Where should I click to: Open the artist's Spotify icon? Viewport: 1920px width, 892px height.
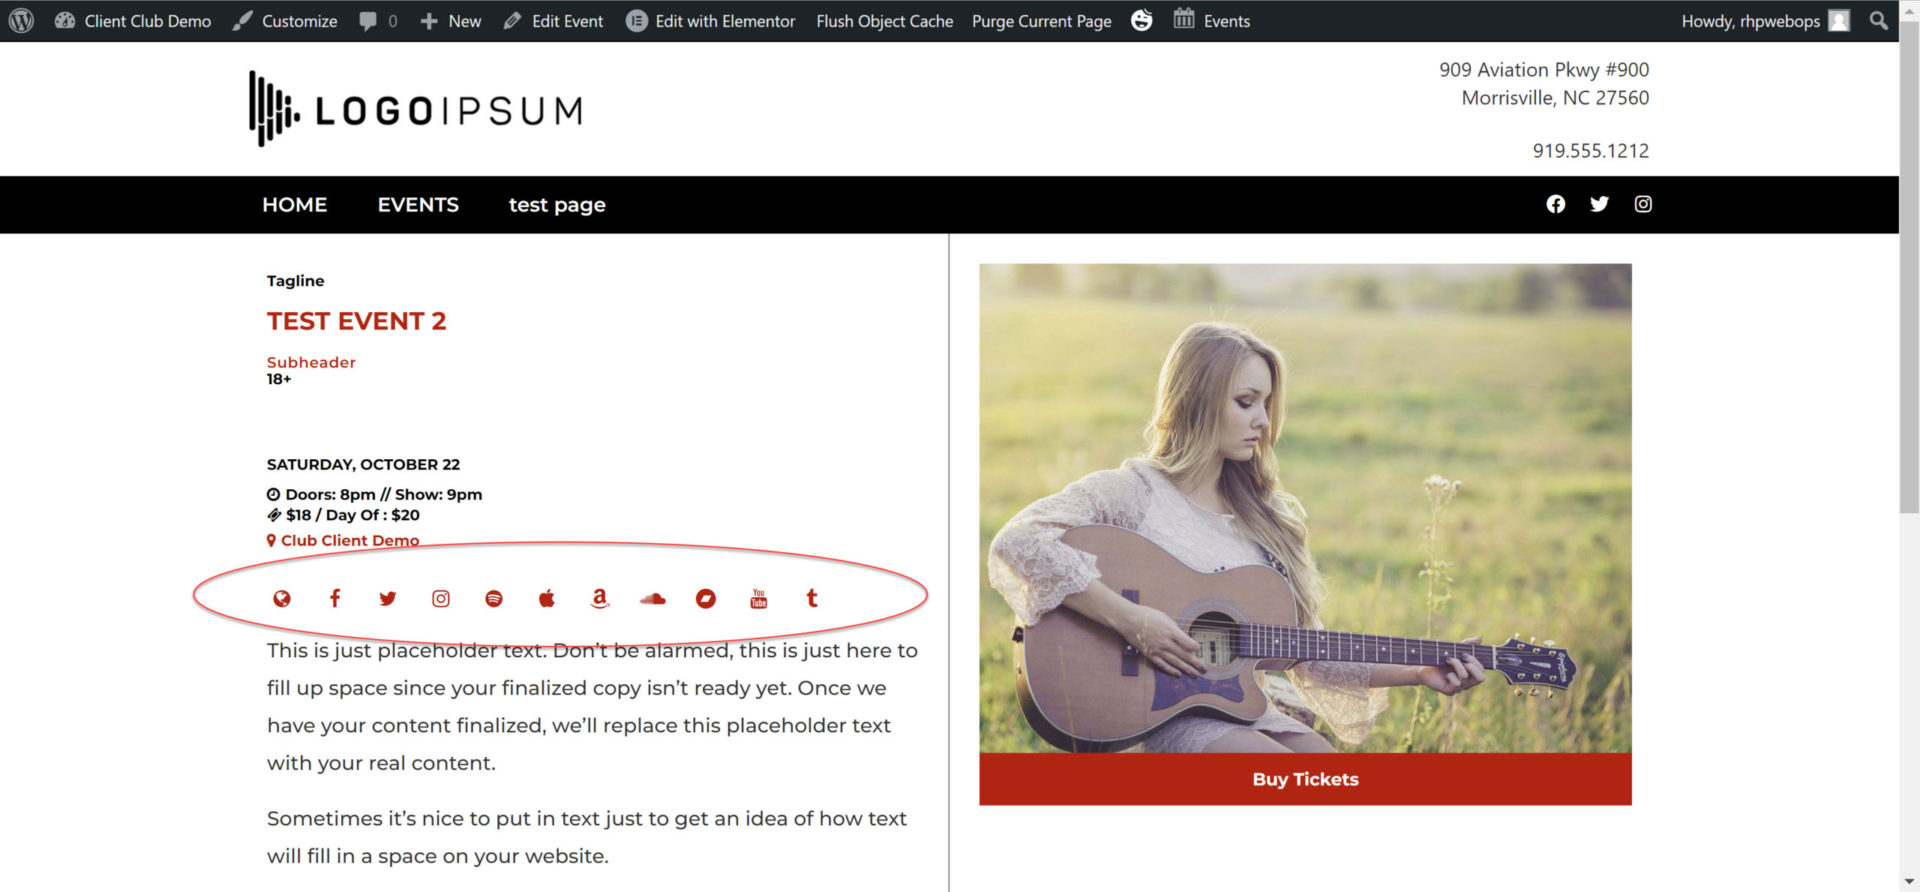point(494,598)
